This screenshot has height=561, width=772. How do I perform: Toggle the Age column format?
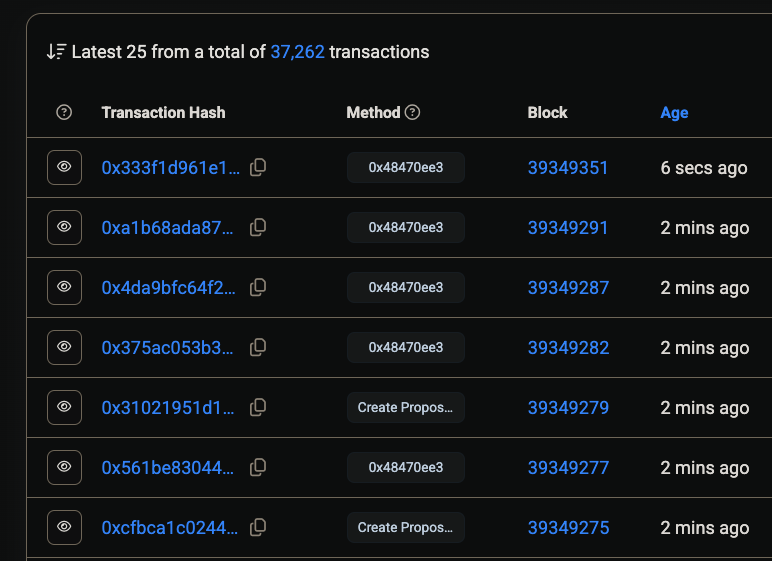[x=674, y=113]
